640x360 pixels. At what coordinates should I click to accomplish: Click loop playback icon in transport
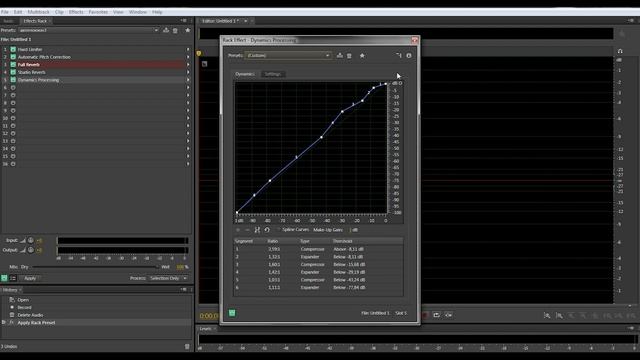coord(436,315)
